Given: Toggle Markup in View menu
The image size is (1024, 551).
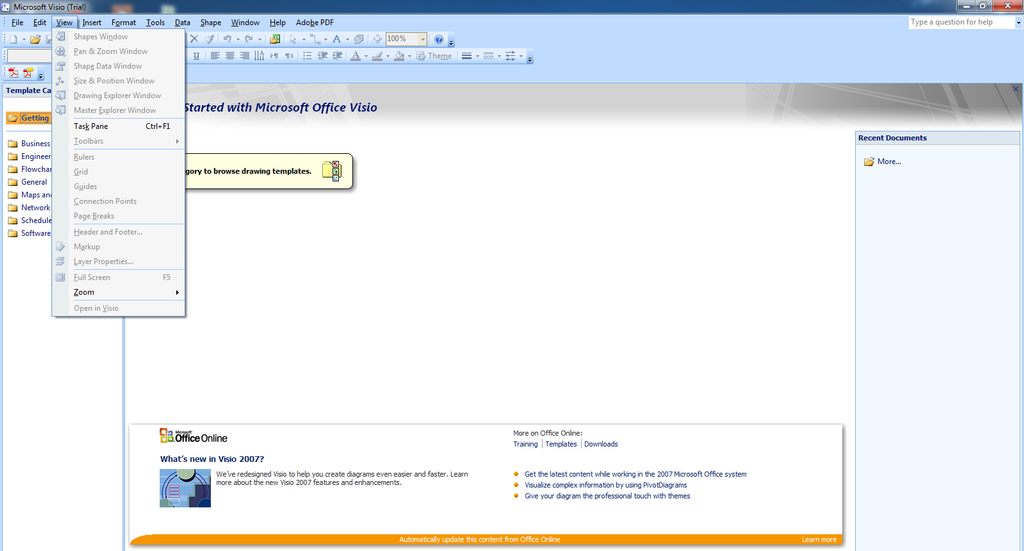Looking at the screenshot, I should pyautogui.click(x=119, y=247).
